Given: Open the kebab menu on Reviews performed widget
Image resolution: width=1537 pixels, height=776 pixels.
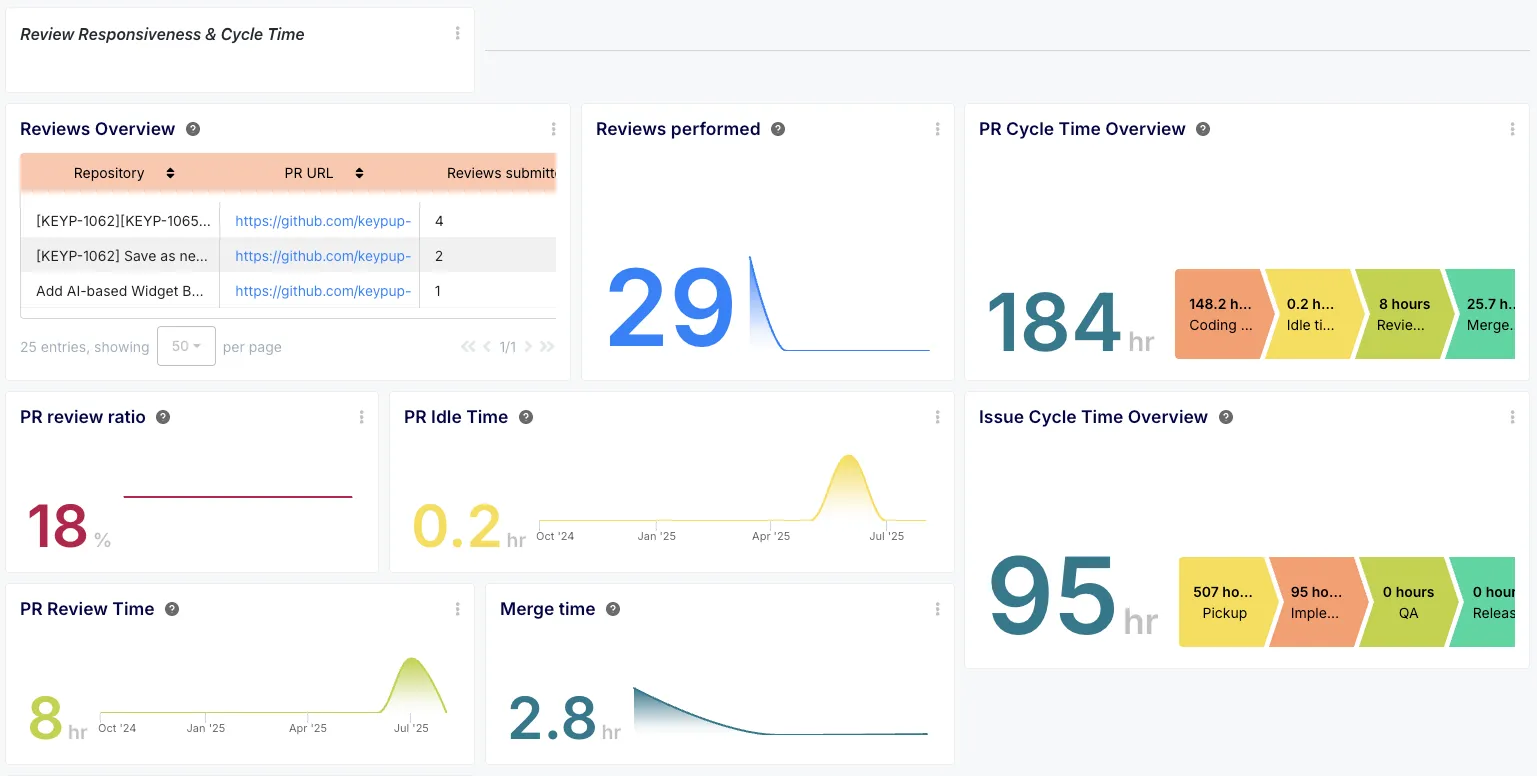Looking at the screenshot, I should [x=937, y=129].
